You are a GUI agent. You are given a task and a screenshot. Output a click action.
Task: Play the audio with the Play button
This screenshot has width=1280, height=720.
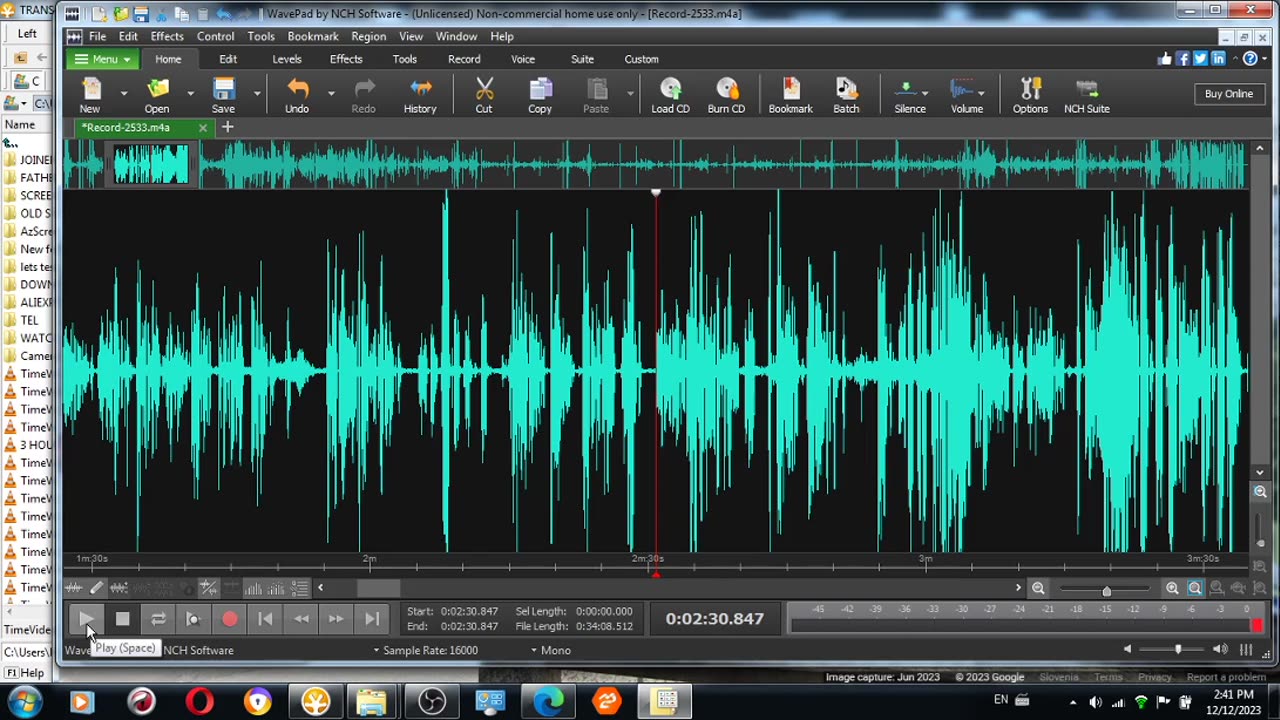[x=86, y=619]
